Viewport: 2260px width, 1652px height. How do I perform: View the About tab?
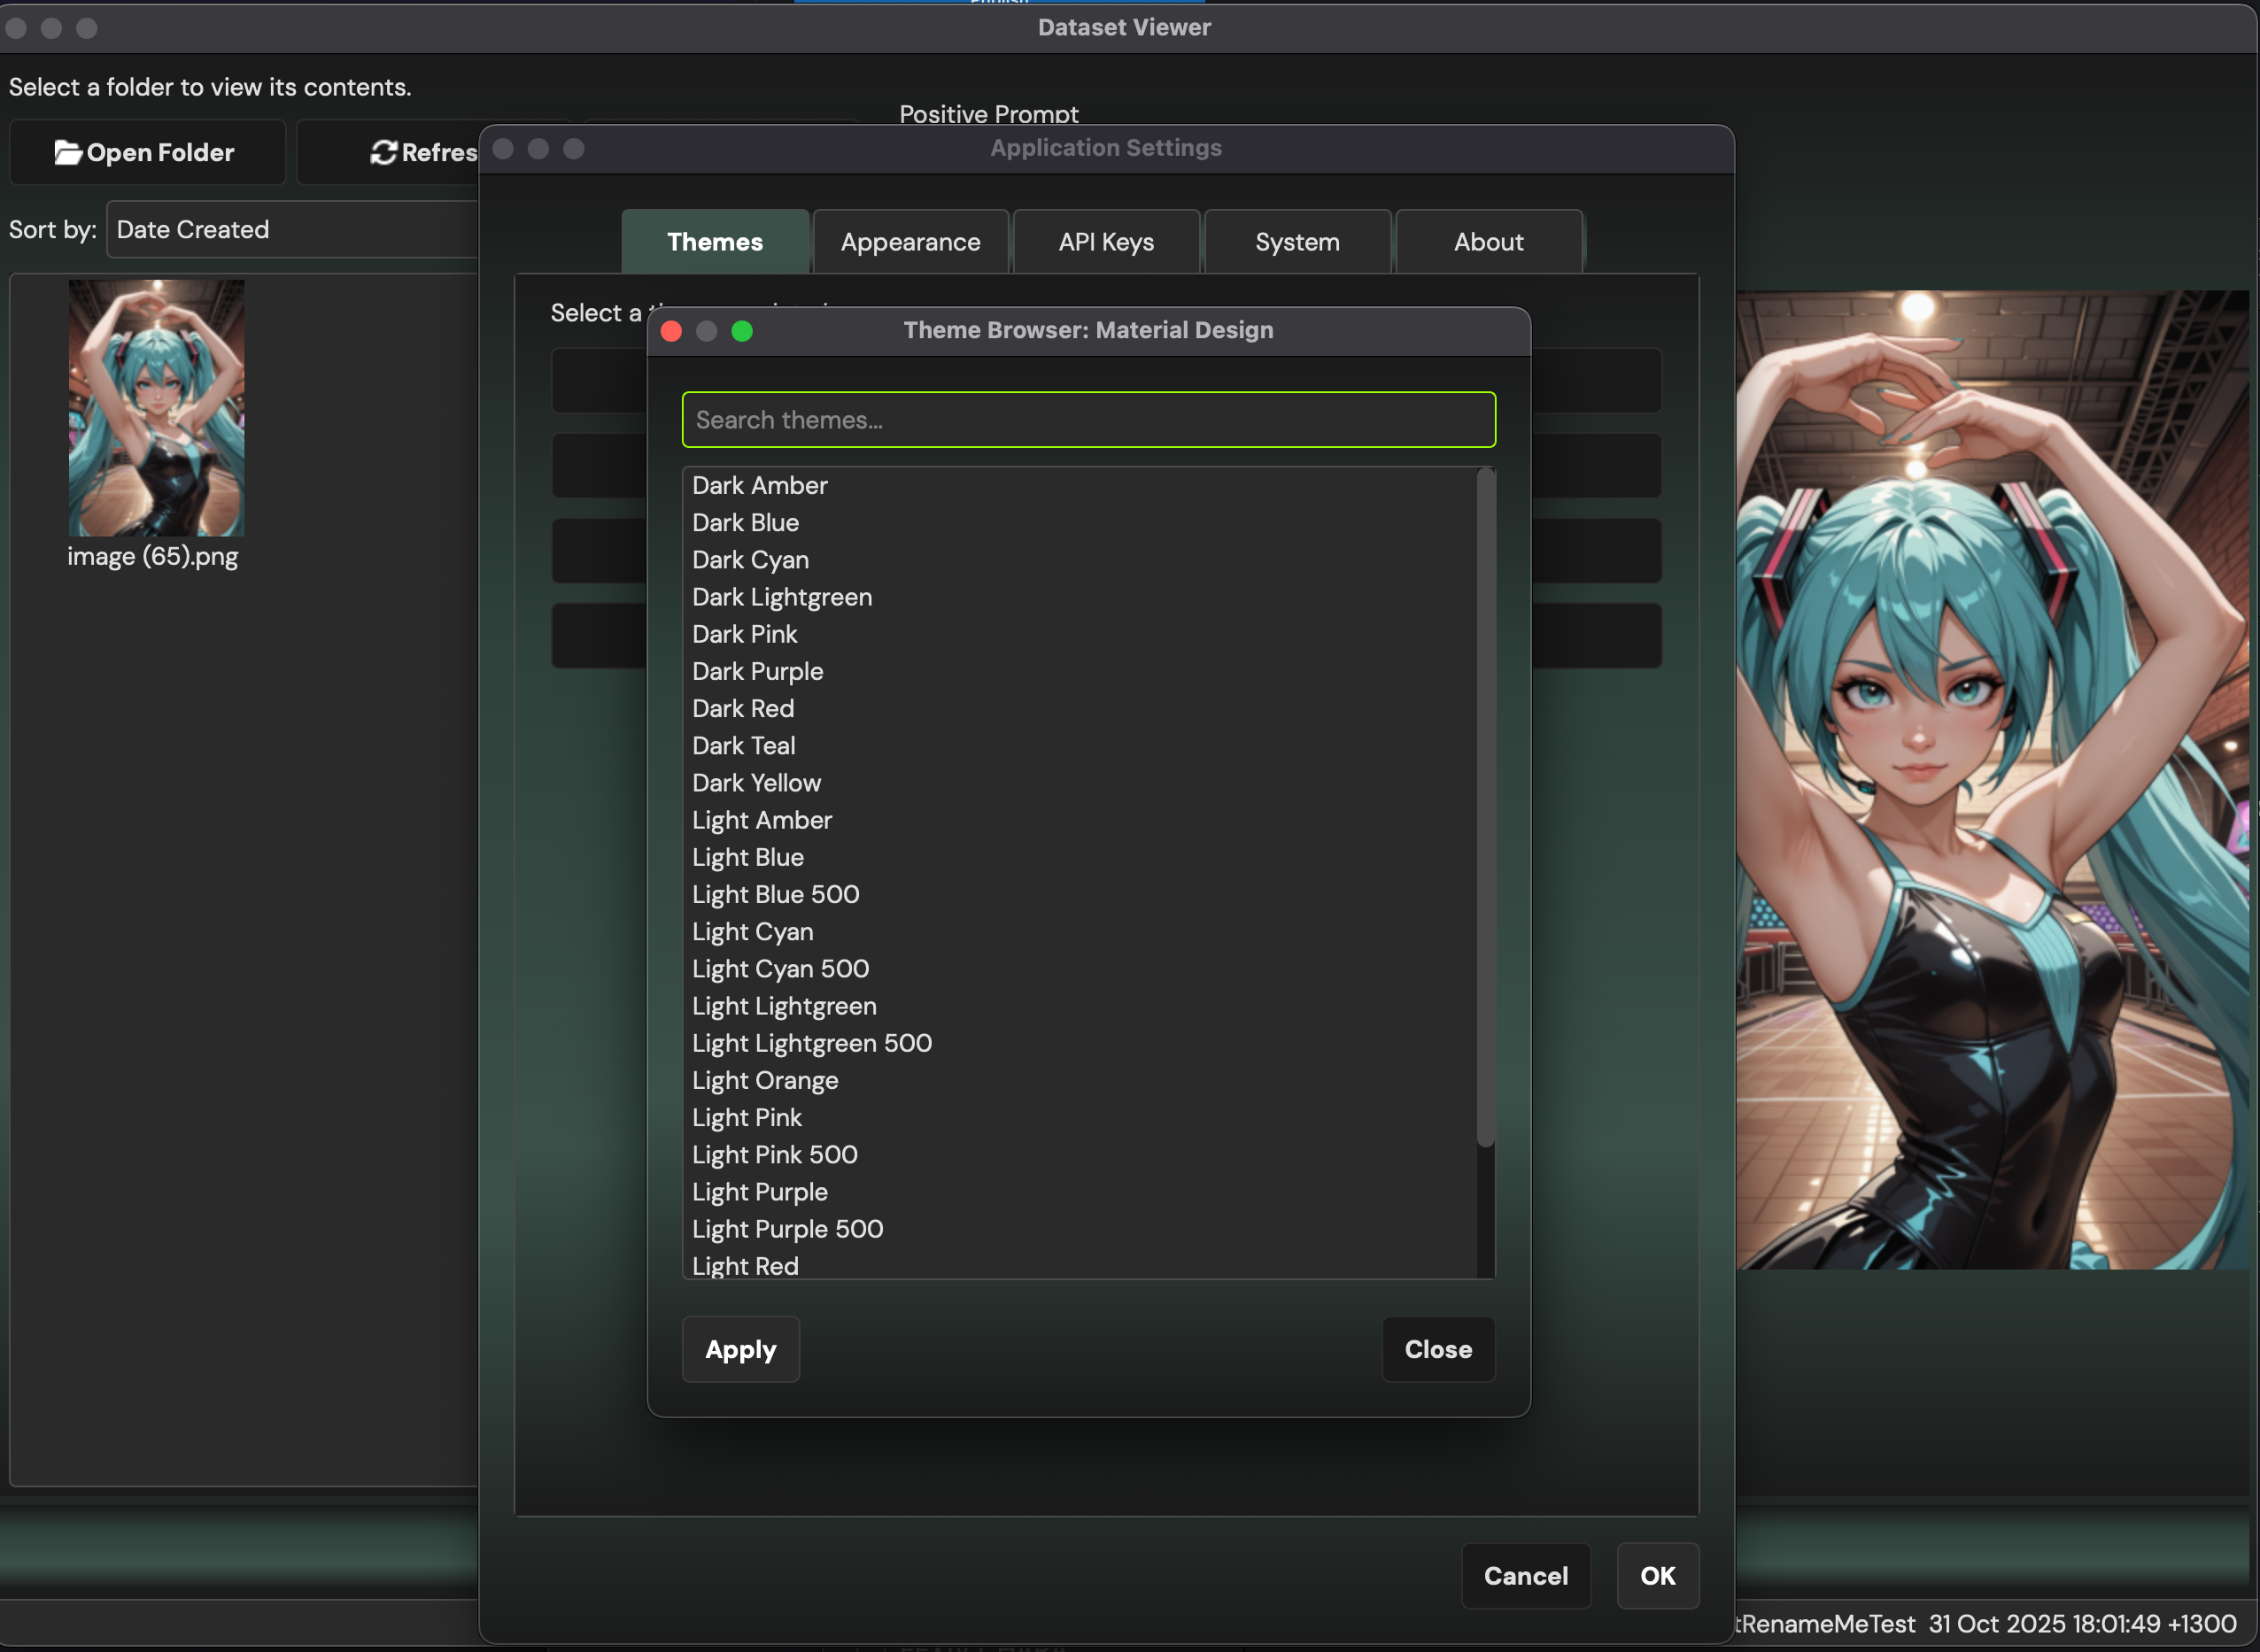pos(1488,241)
